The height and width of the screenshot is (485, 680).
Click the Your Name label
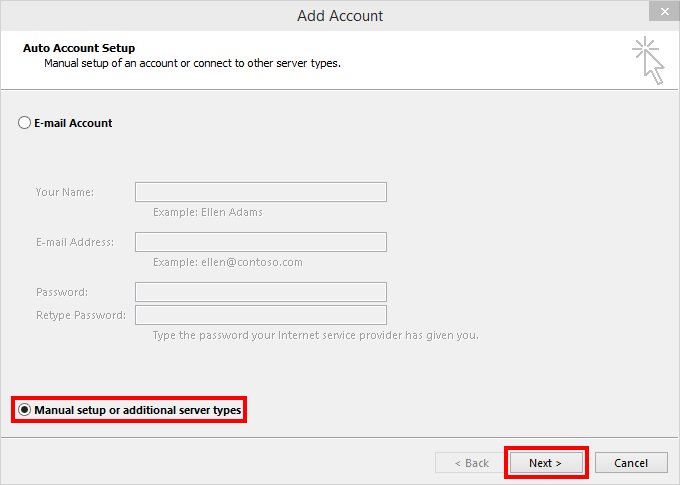(65, 192)
